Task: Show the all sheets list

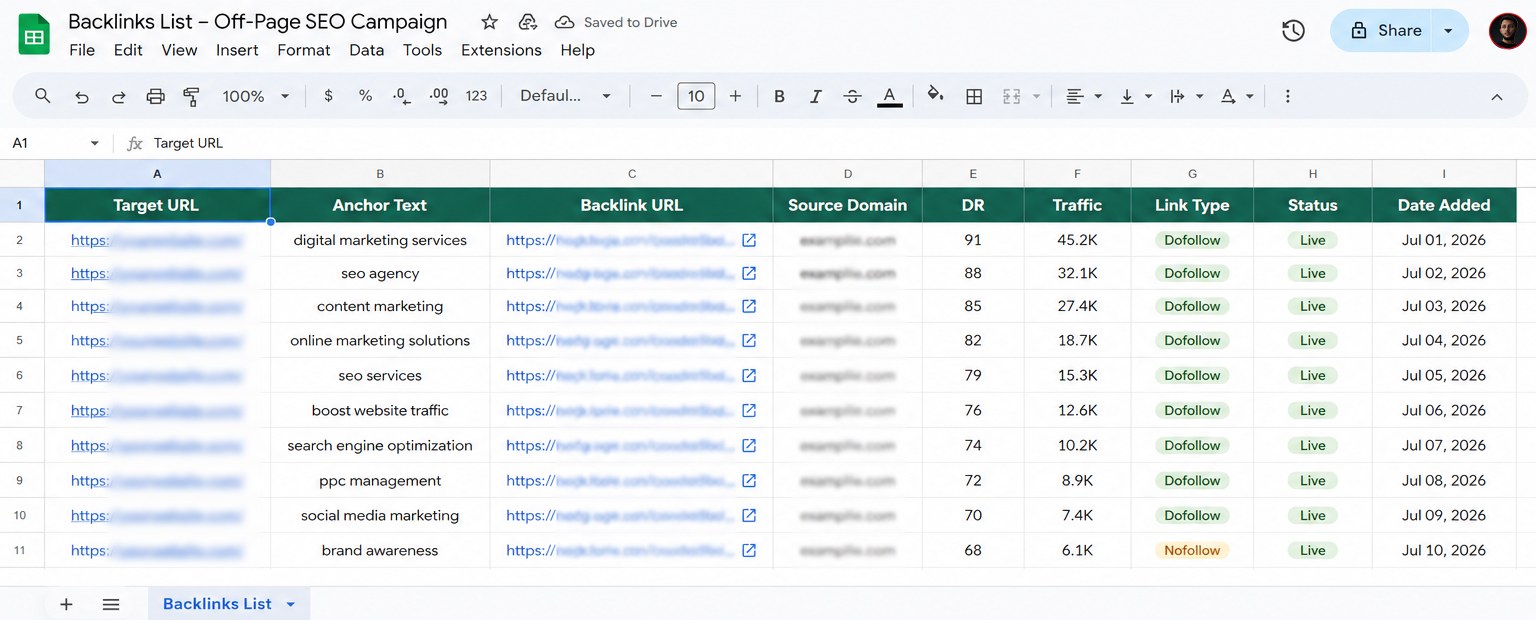Action: pos(111,604)
